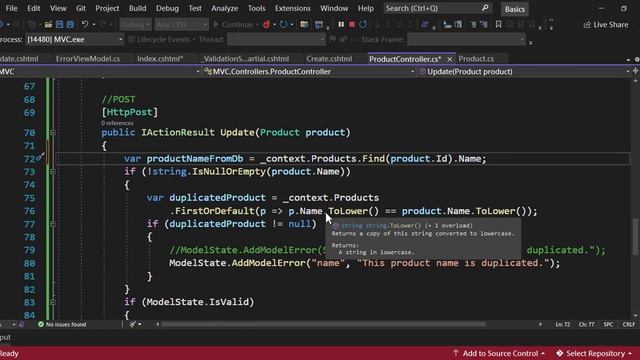This screenshot has width=640, height=360.
Task: Click the Restart application circular arrow icon
Action: (283, 25)
